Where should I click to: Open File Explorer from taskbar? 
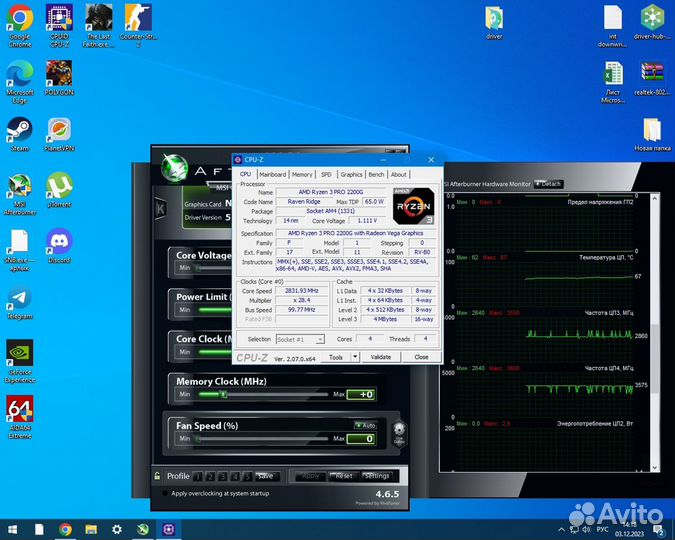pyautogui.click(x=91, y=529)
